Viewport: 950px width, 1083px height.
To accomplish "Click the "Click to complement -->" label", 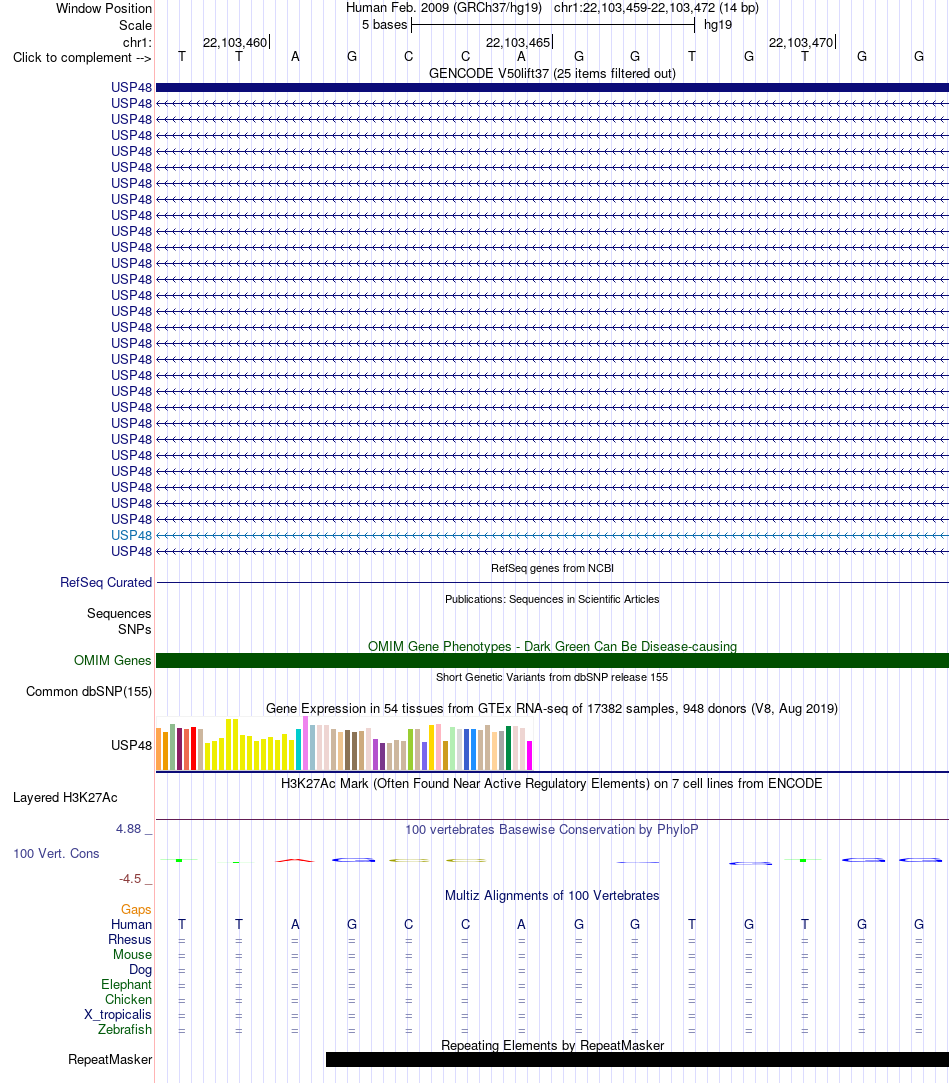I will tap(82, 58).
